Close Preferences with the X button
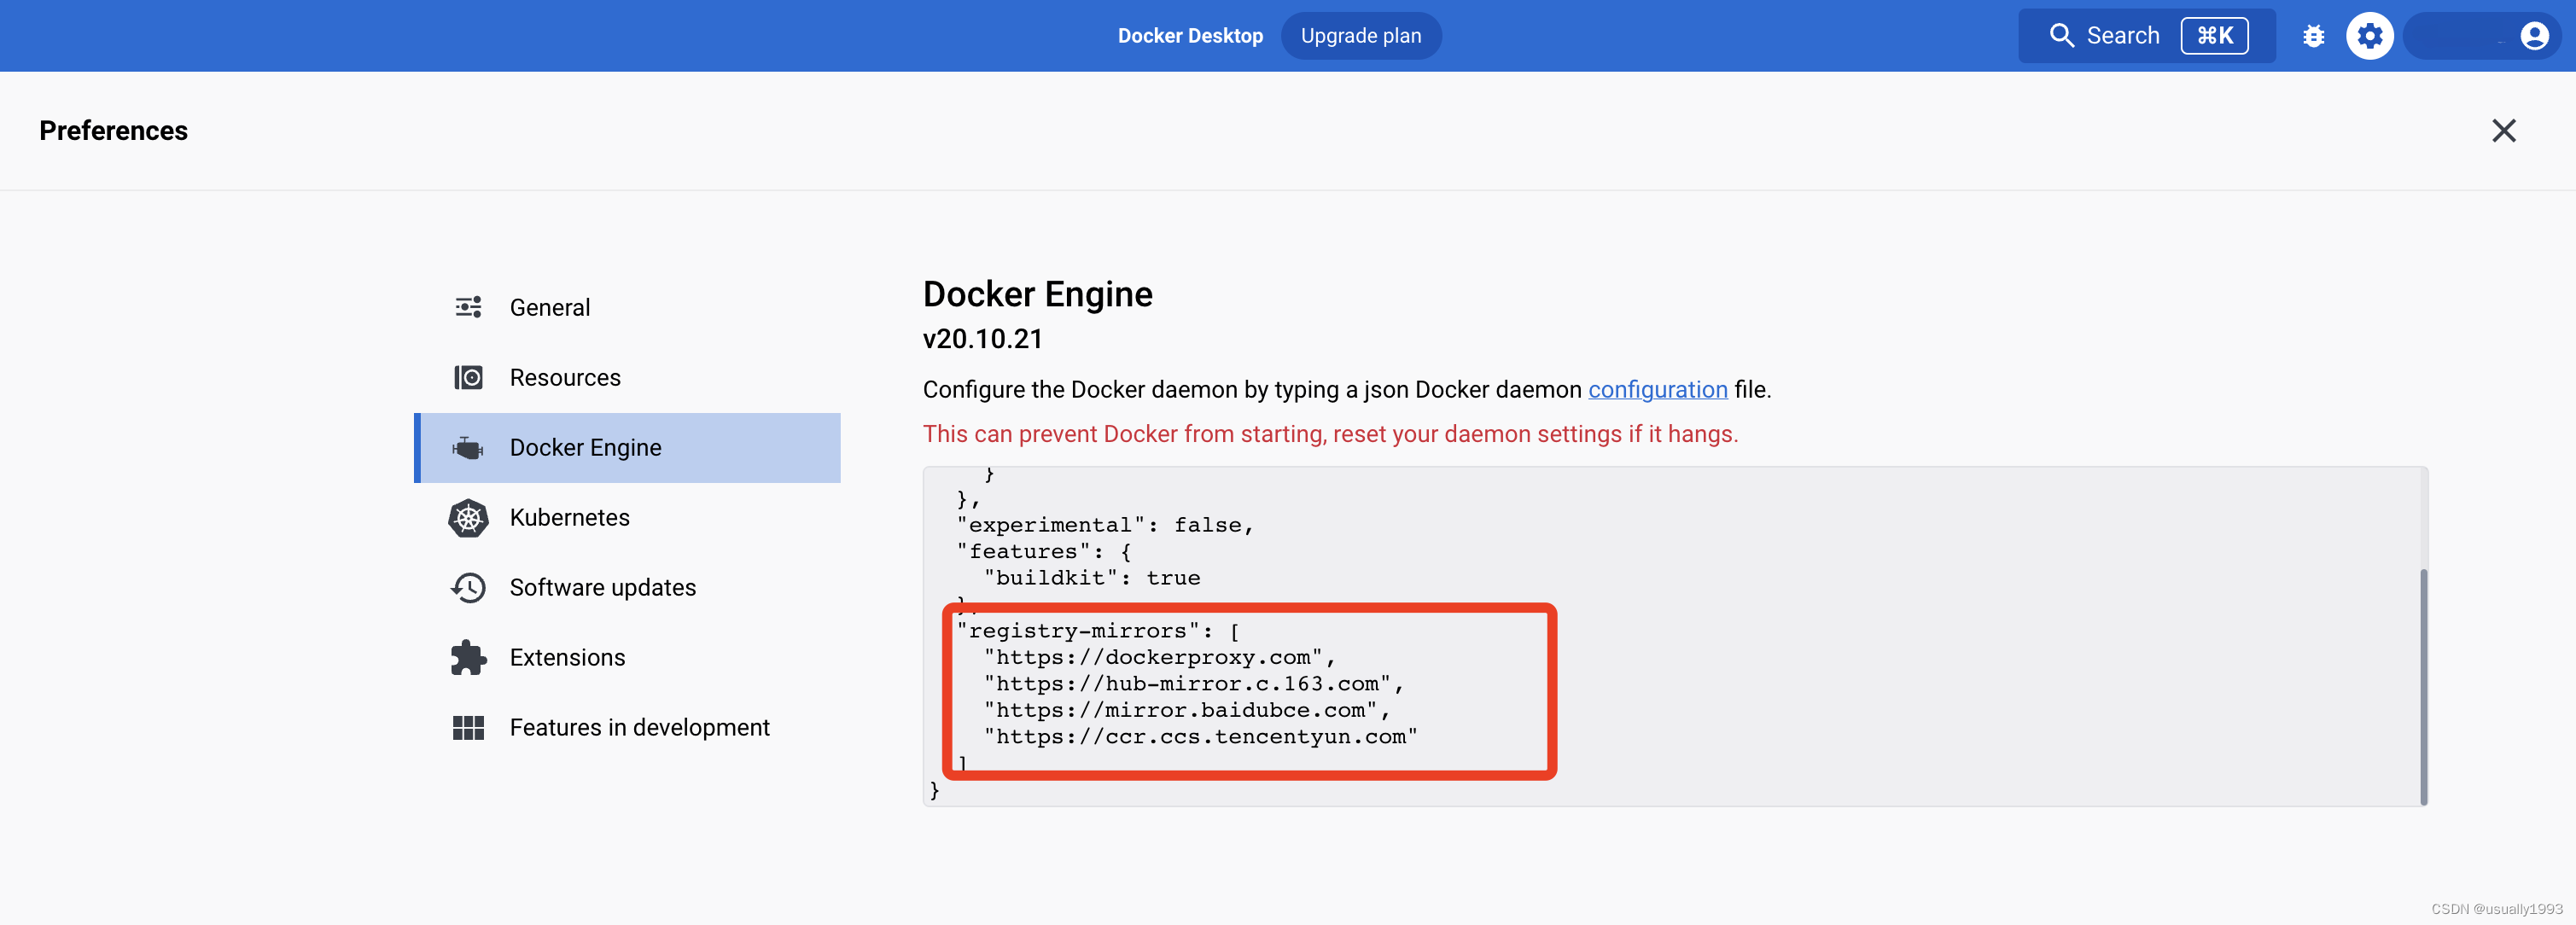The height and width of the screenshot is (925, 2576). click(2503, 131)
